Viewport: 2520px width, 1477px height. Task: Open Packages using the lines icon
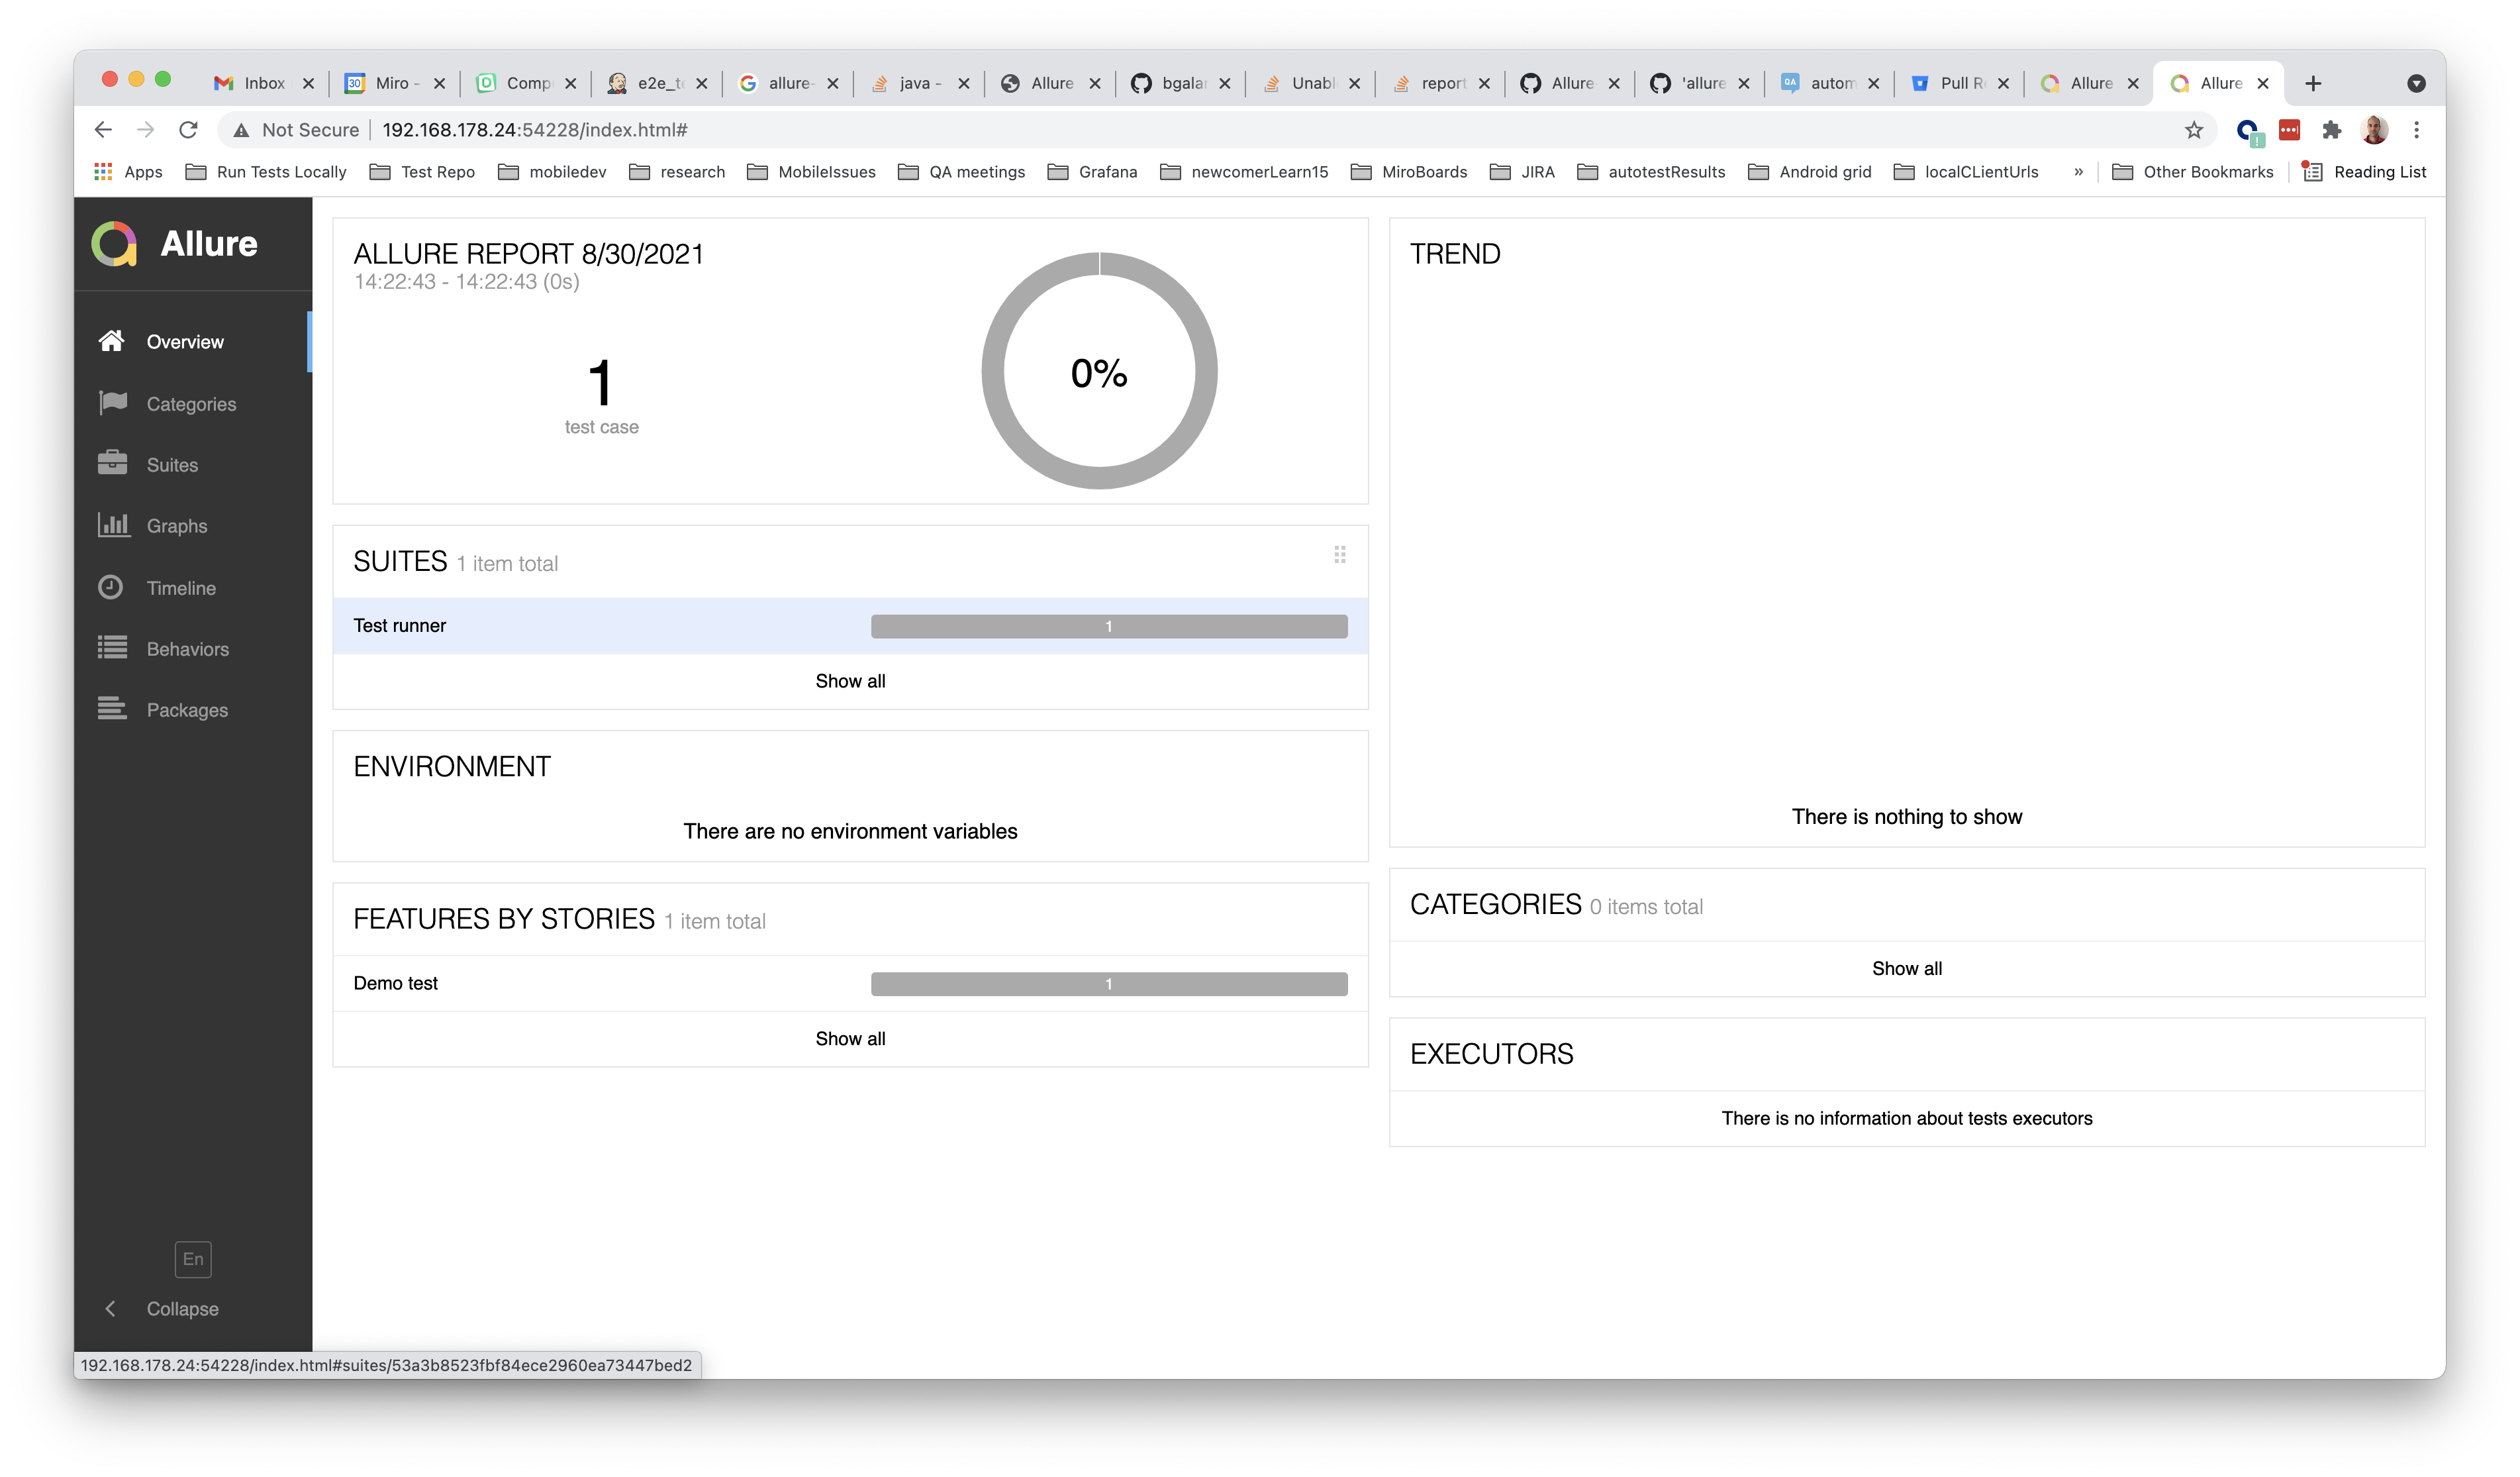coord(113,709)
